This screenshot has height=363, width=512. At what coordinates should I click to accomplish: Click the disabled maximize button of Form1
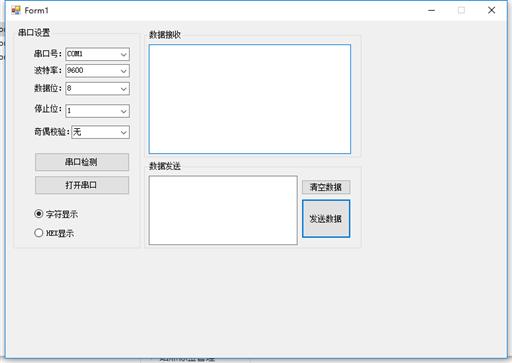click(x=461, y=10)
